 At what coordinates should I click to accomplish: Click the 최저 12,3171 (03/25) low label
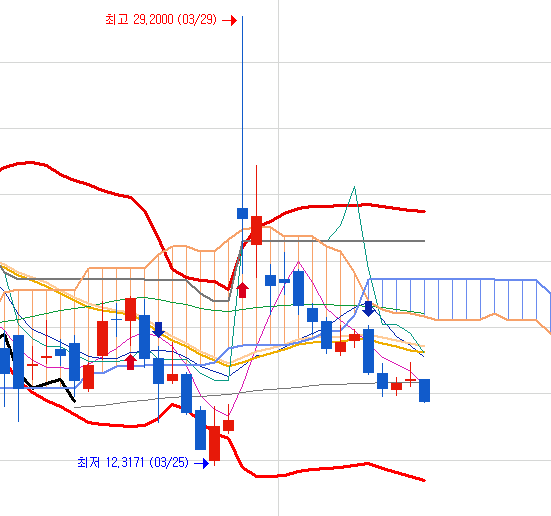[133, 462]
